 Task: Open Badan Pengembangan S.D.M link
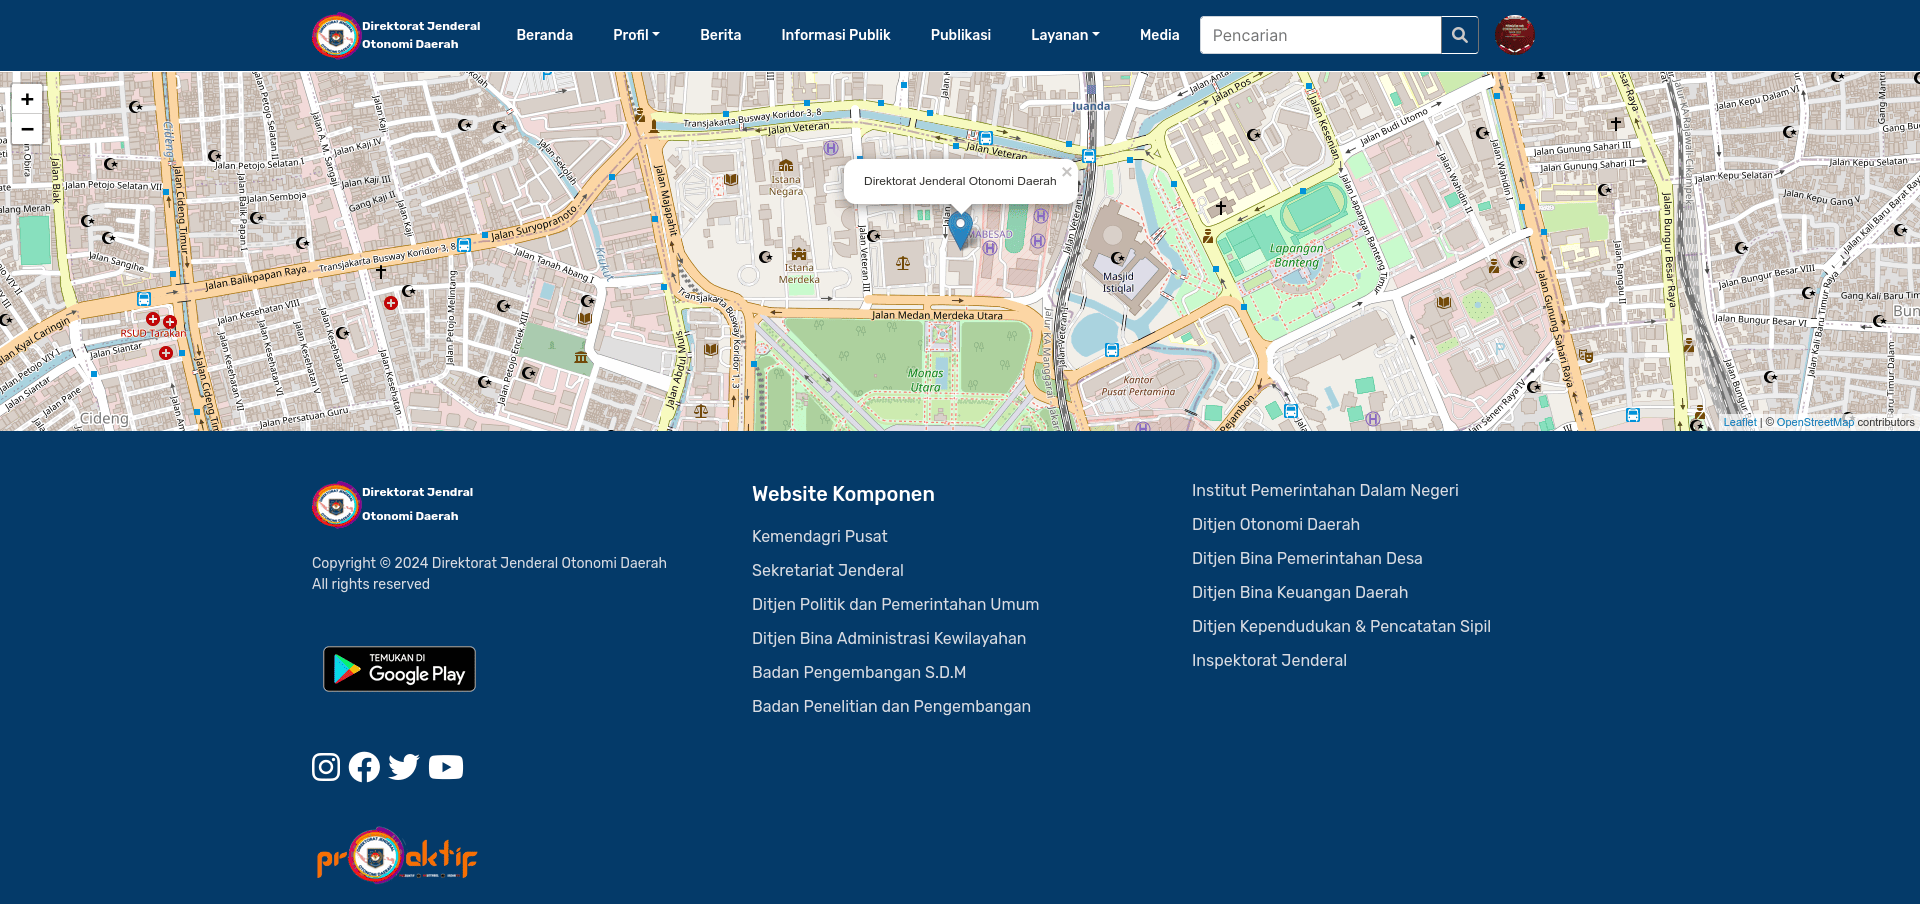coord(859,672)
